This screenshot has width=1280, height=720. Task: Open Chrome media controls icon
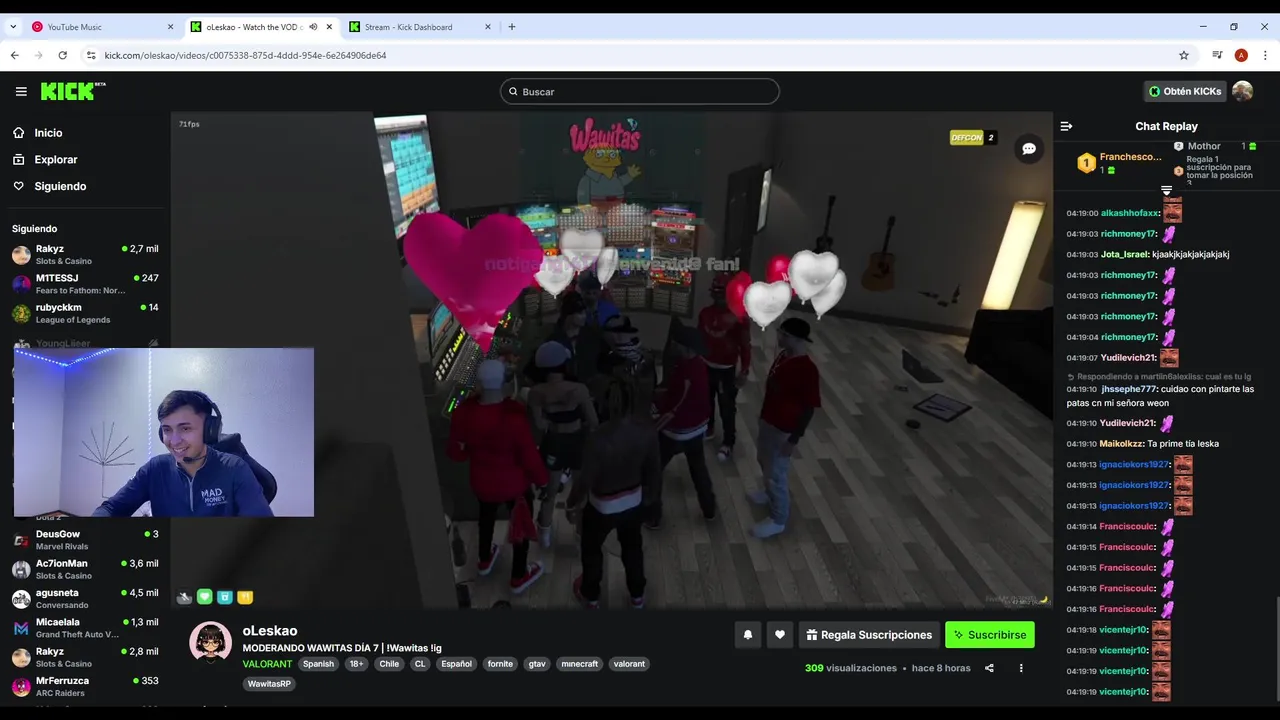(x=1217, y=55)
